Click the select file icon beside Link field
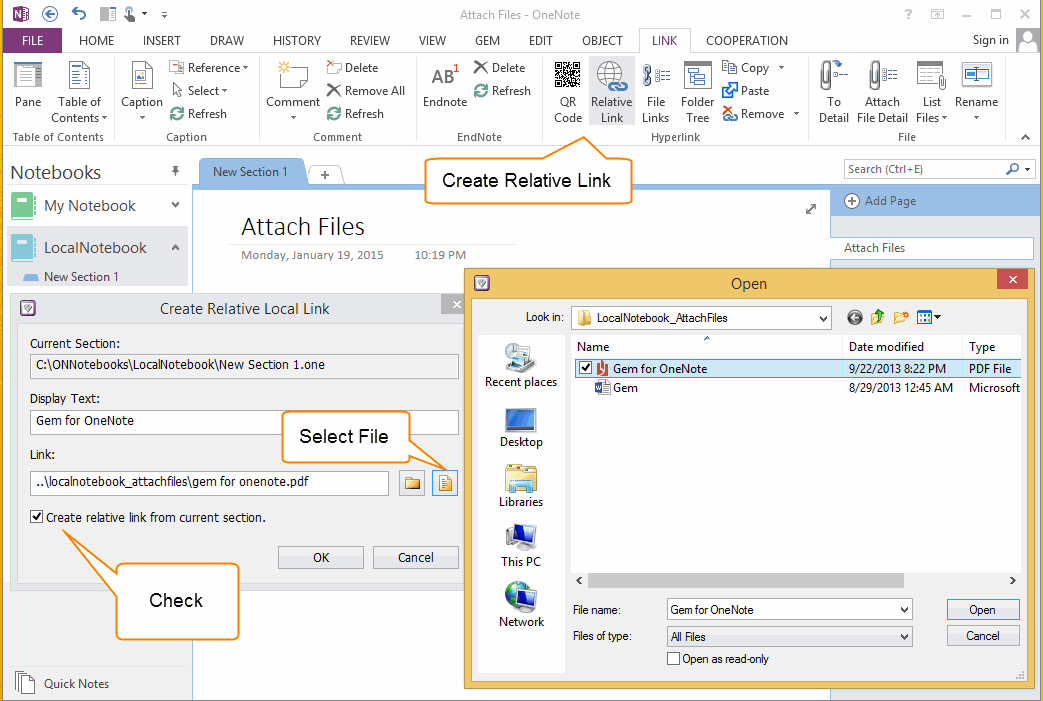Image resolution: width=1043 pixels, height=701 pixels. pos(445,484)
